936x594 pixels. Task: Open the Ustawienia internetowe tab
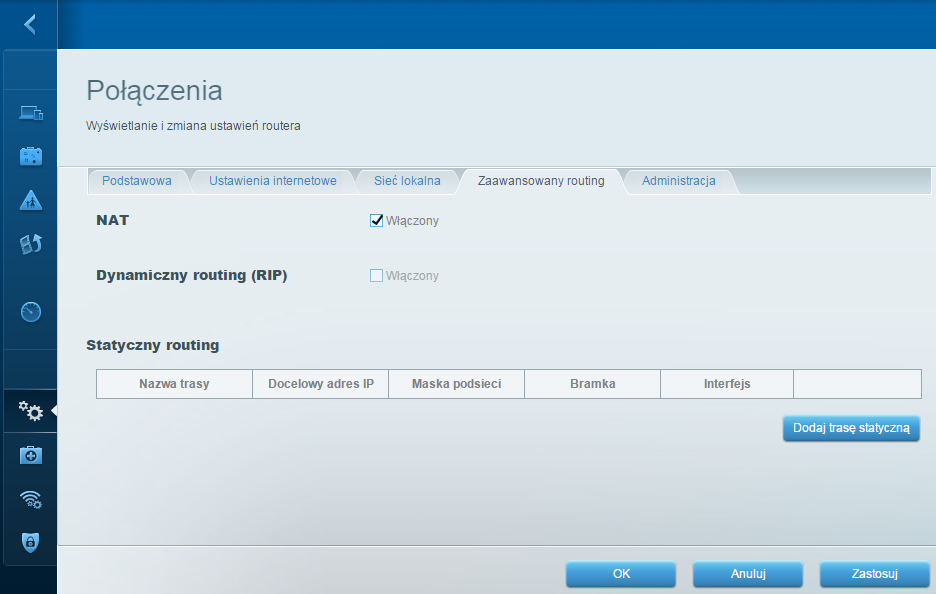pos(273,181)
